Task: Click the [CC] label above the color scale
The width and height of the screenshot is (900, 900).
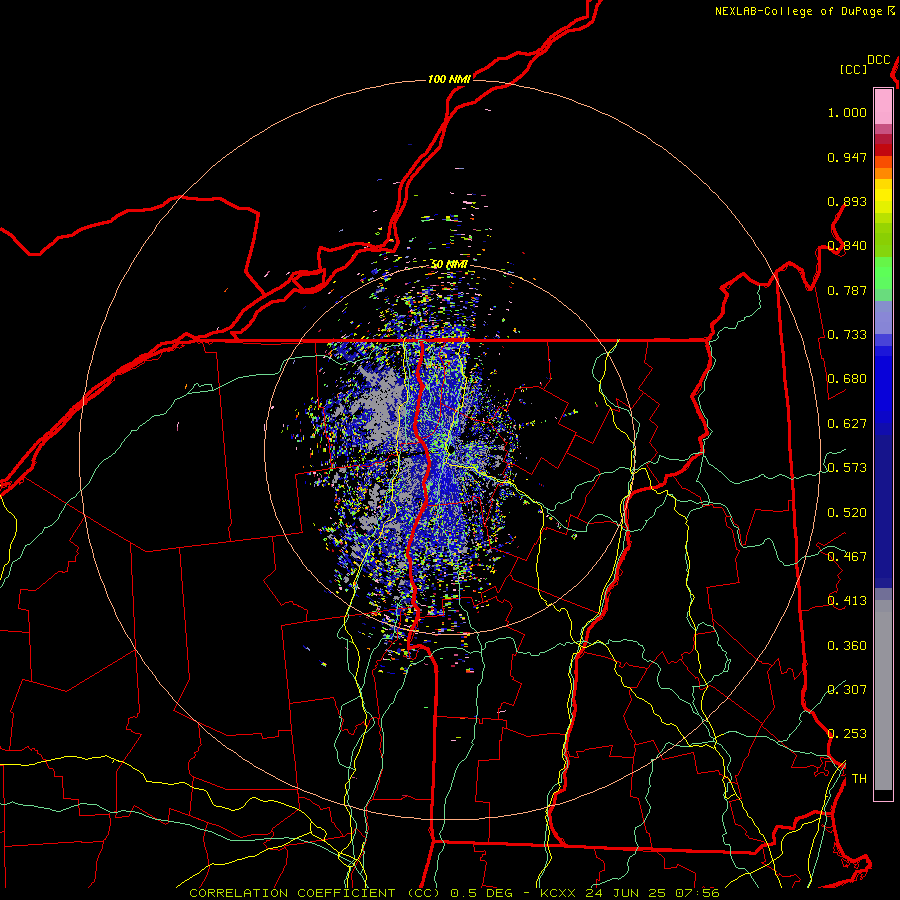Action: [x=853, y=69]
